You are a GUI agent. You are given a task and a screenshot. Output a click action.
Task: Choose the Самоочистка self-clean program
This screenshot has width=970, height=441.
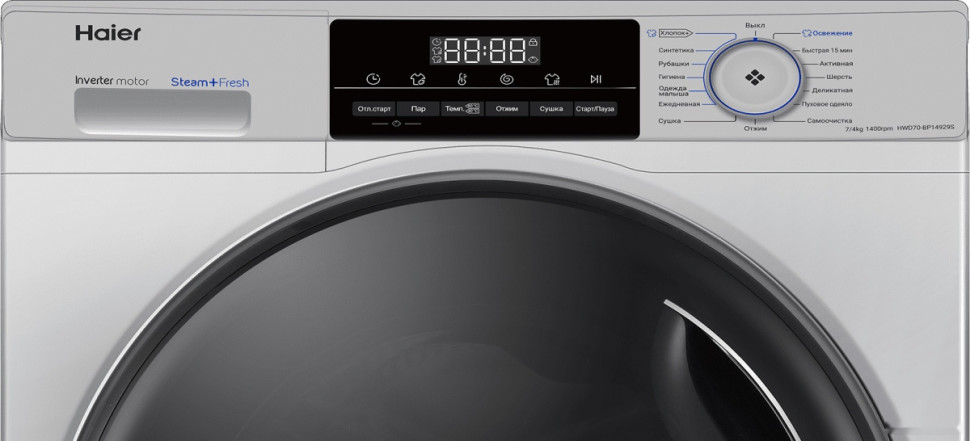tap(828, 120)
